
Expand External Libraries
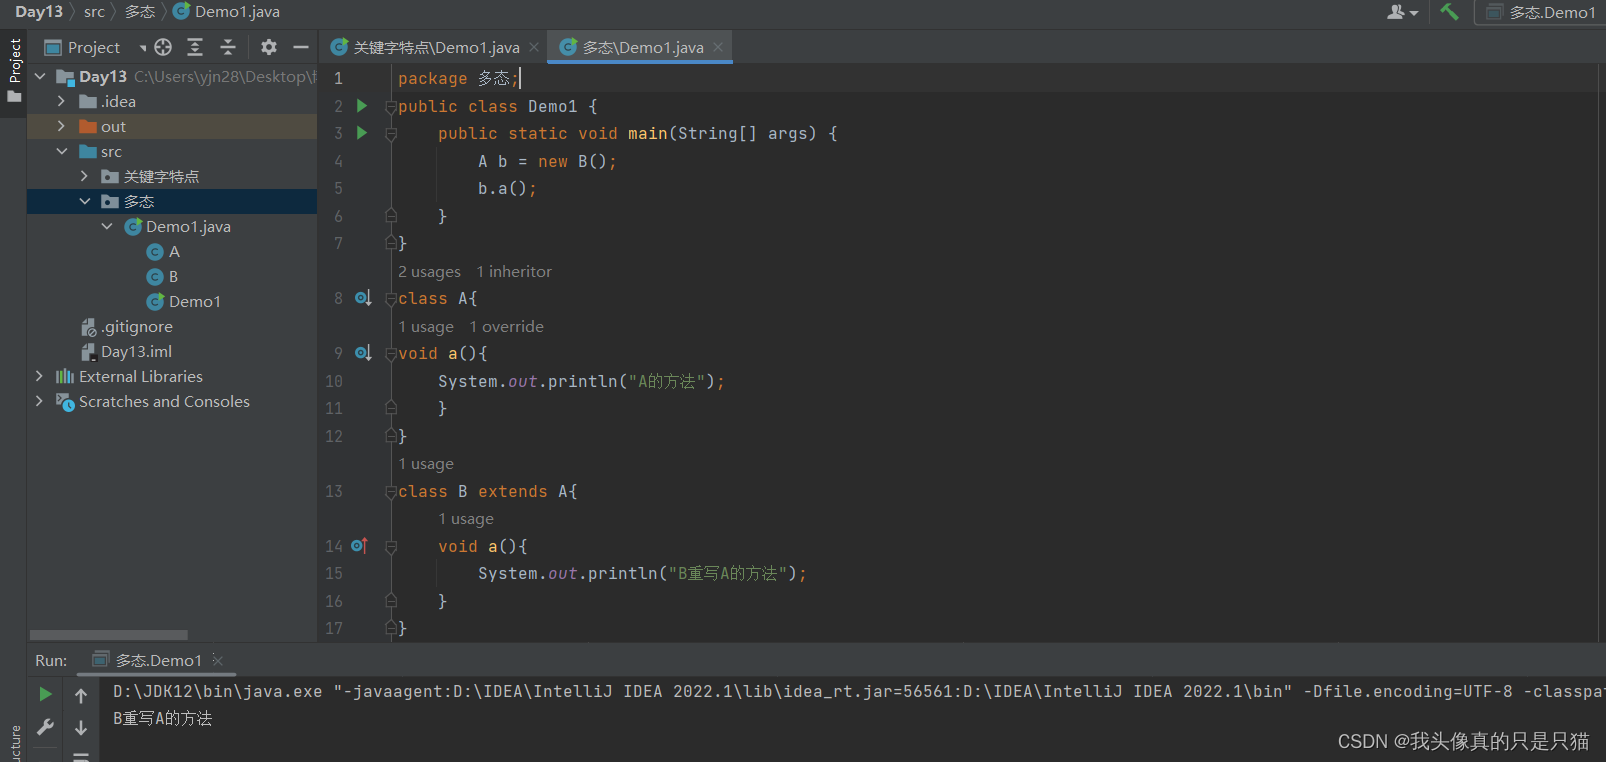pos(40,376)
